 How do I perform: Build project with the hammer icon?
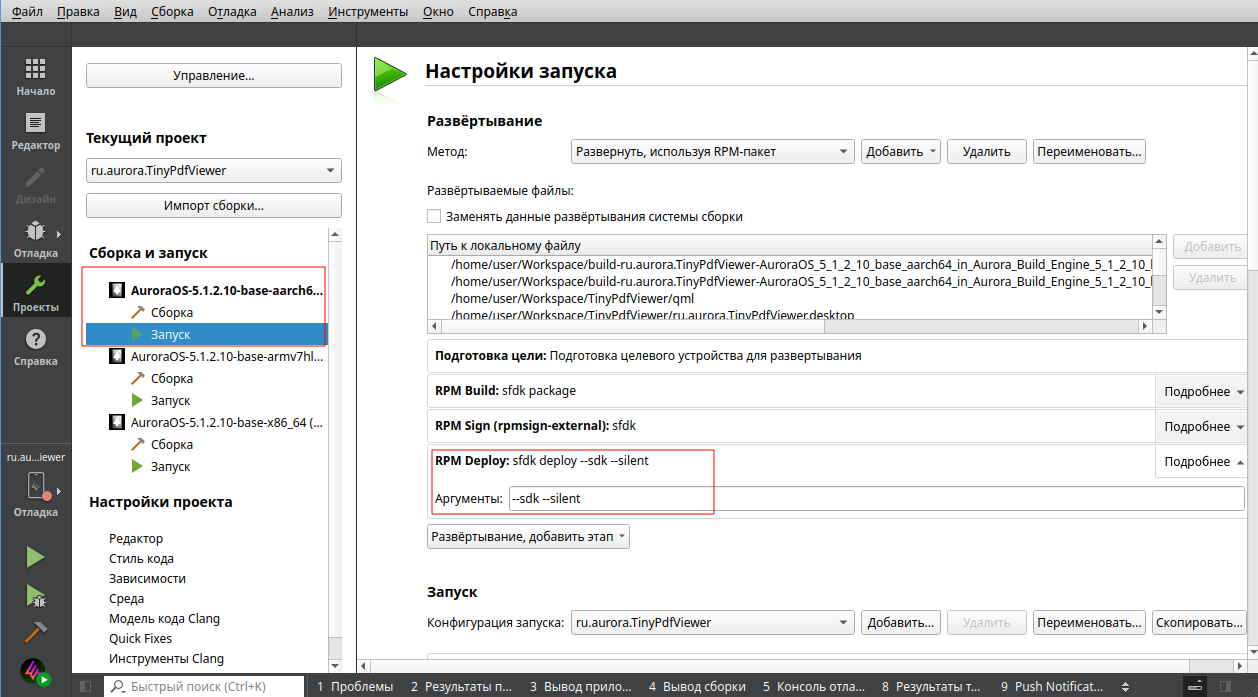pyautogui.click(x=35, y=633)
